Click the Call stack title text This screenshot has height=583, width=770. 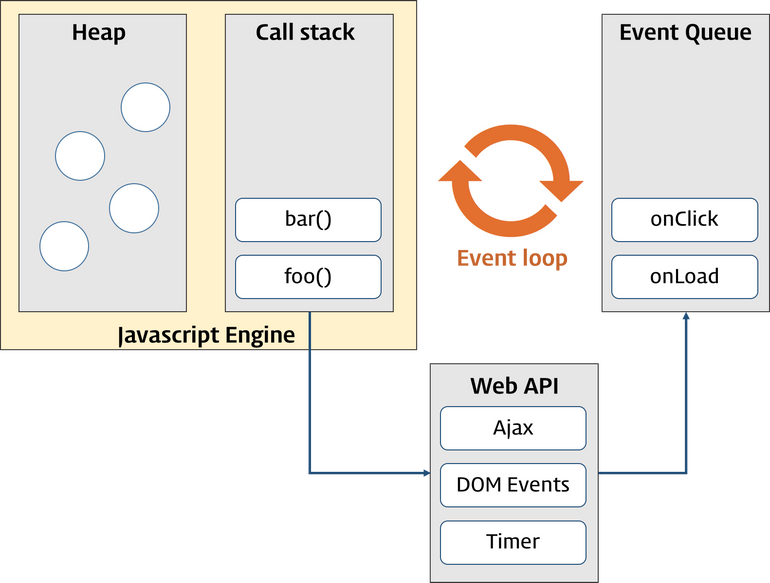[x=305, y=32]
